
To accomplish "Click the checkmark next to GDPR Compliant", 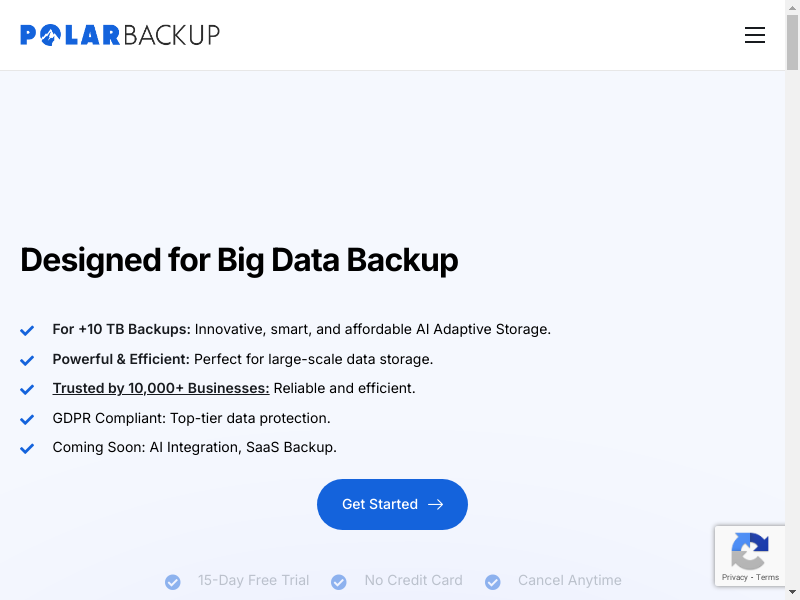I will tap(28, 419).
